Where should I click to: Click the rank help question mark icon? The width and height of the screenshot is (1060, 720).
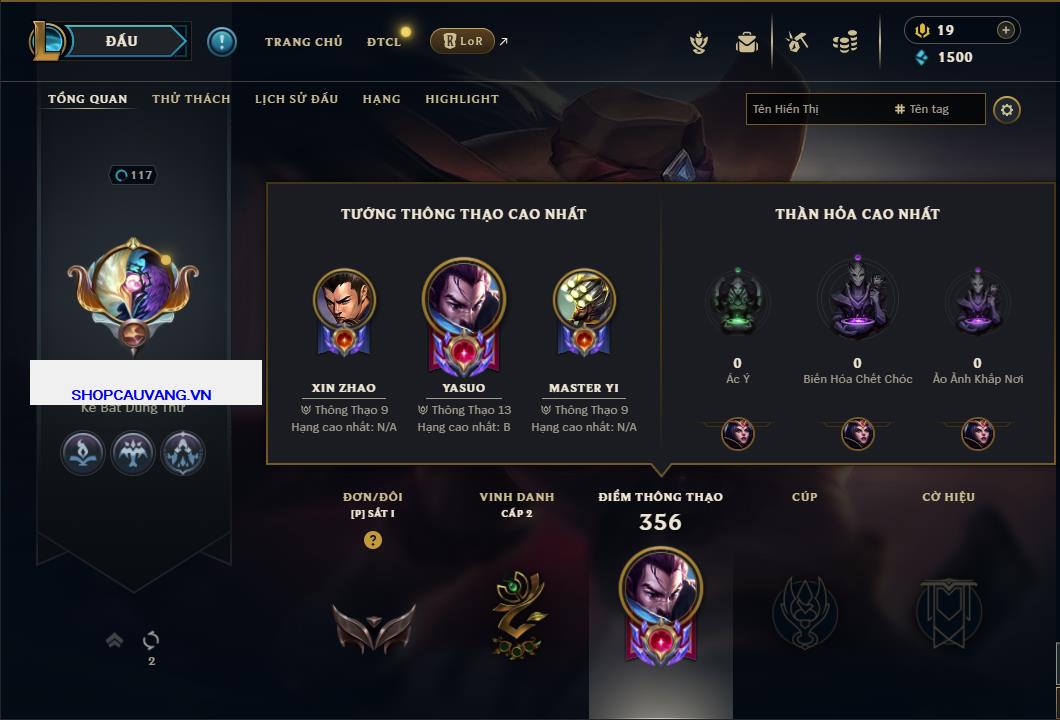pos(372,539)
